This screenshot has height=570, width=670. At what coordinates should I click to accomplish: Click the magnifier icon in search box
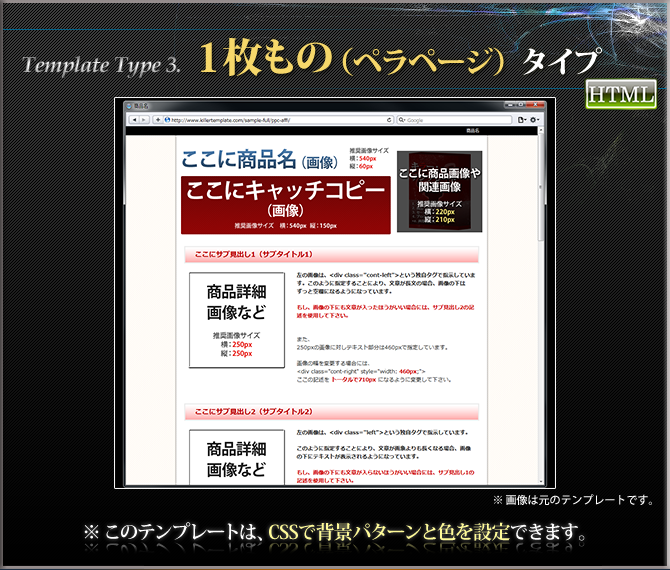pyautogui.click(x=402, y=120)
